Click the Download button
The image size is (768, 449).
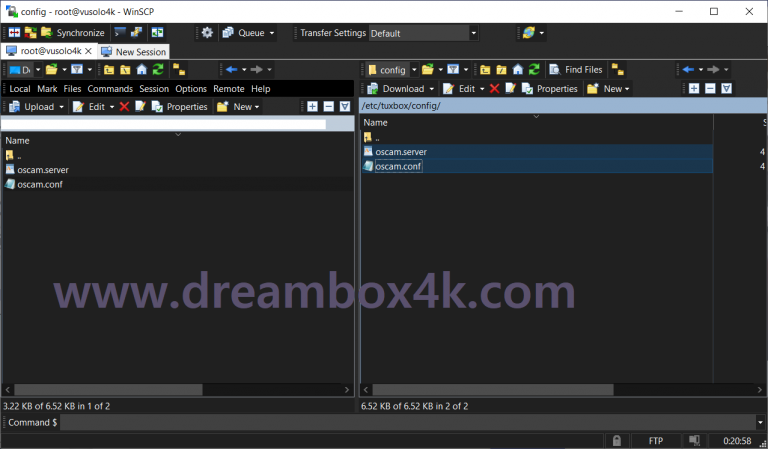(396, 89)
